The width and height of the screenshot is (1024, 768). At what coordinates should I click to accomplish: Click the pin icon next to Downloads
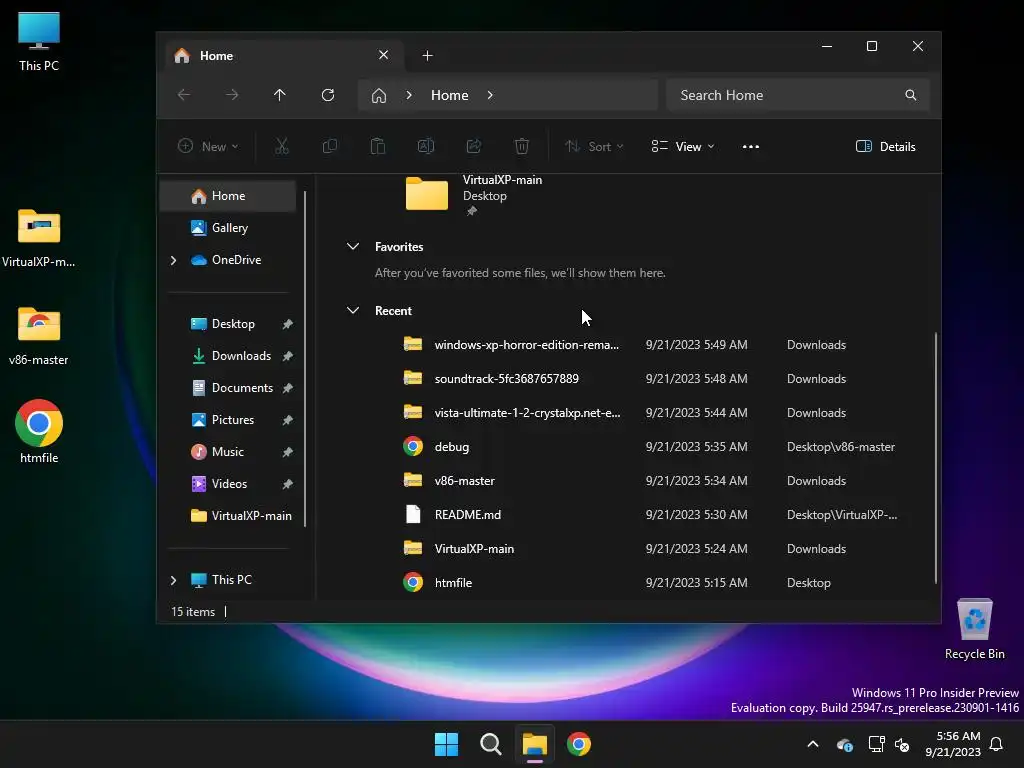tap(287, 356)
